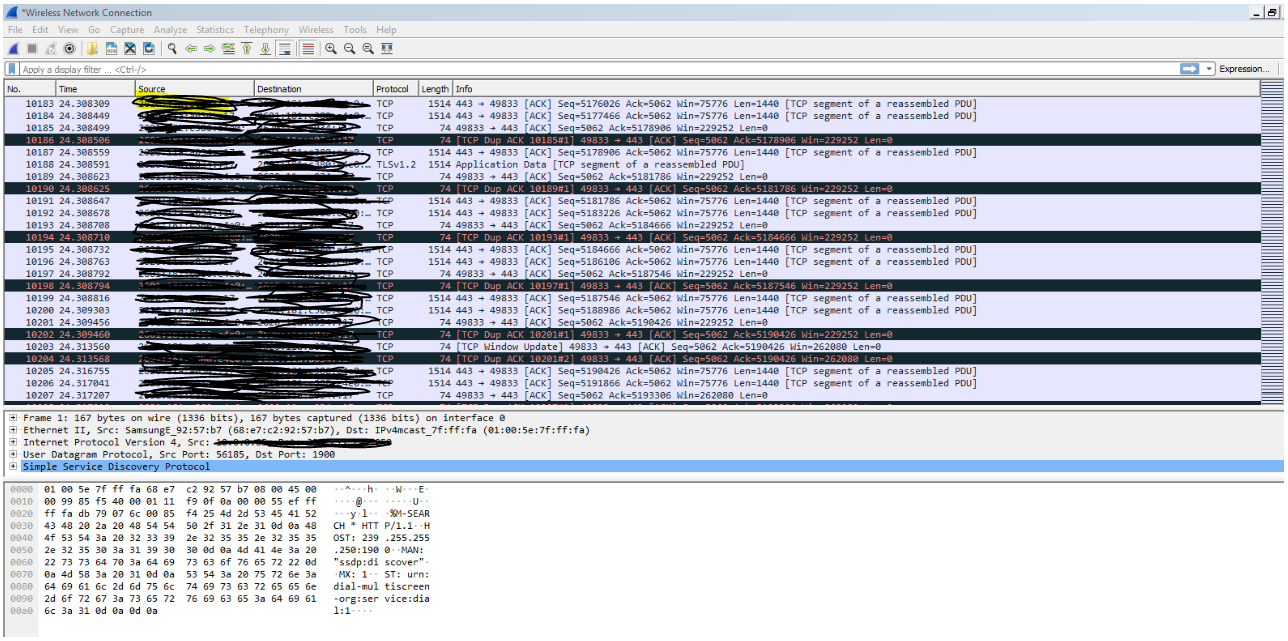Select packet 10207 in the list
Image resolution: width=1288 pixels, height=641 pixels.
click(632, 395)
